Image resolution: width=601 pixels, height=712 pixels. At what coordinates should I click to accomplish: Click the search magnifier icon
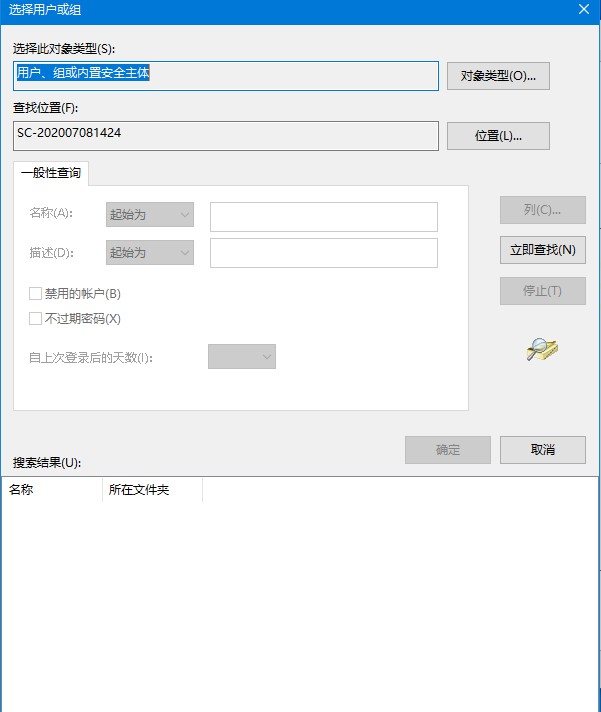click(x=542, y=349)
